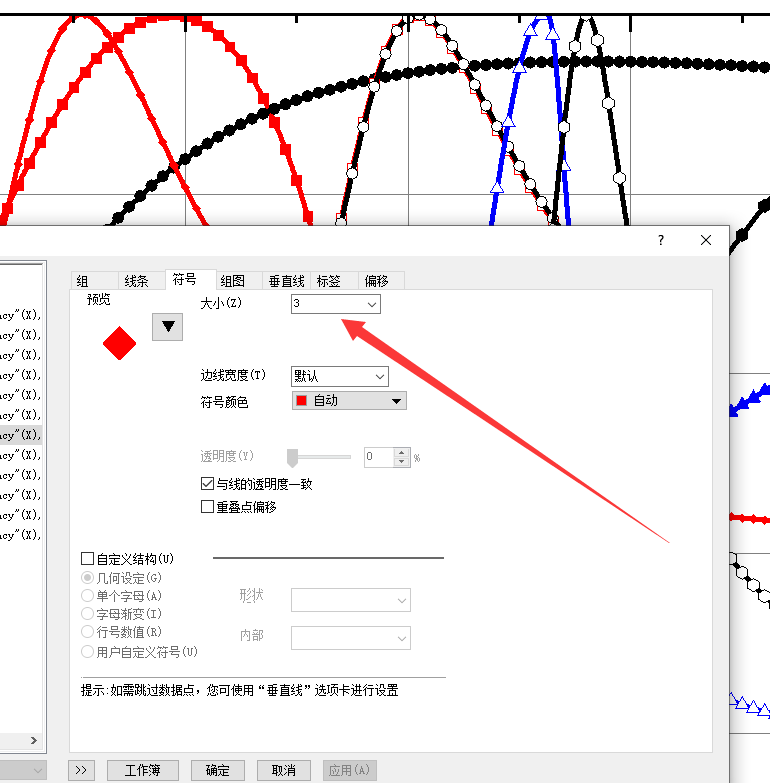Increase transparency percent with up stepper
Image resolution: width=770 pixels, height=783 pixels.
coord(401,452)
